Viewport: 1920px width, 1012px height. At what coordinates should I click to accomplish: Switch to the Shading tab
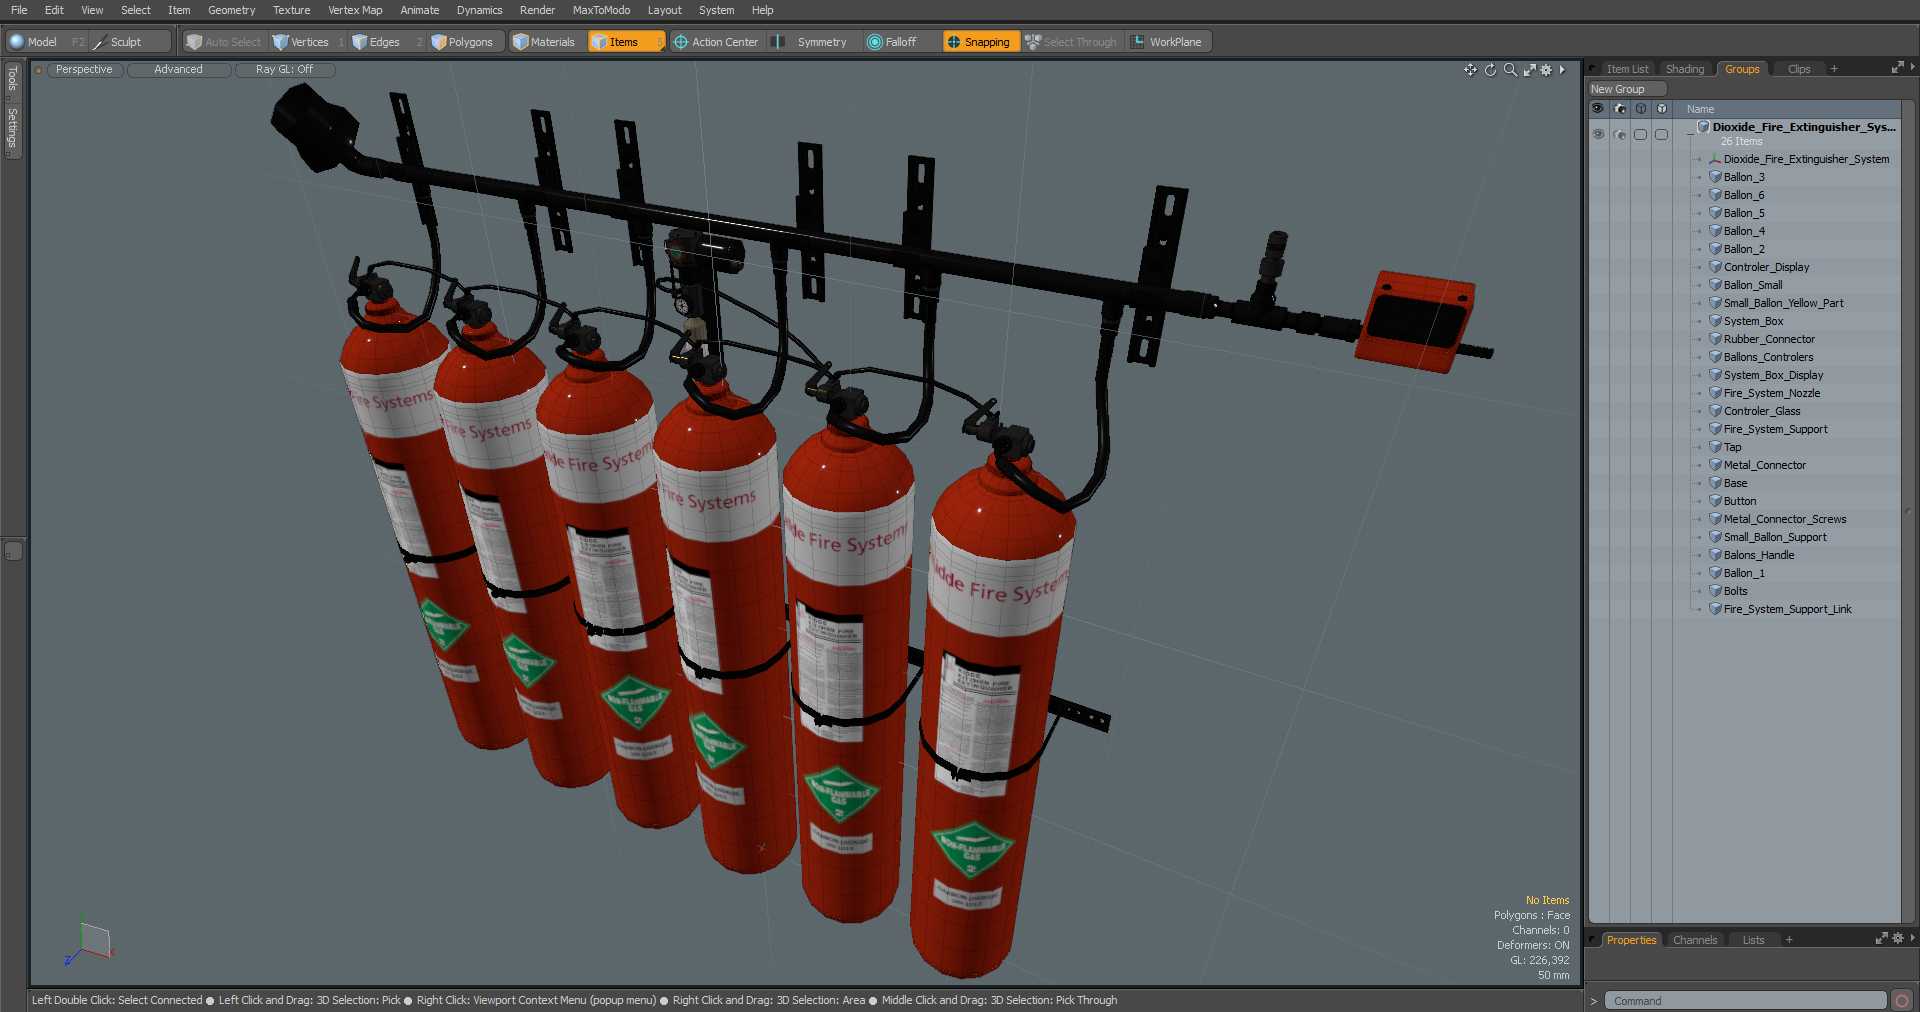click(x=1685, y=69)
